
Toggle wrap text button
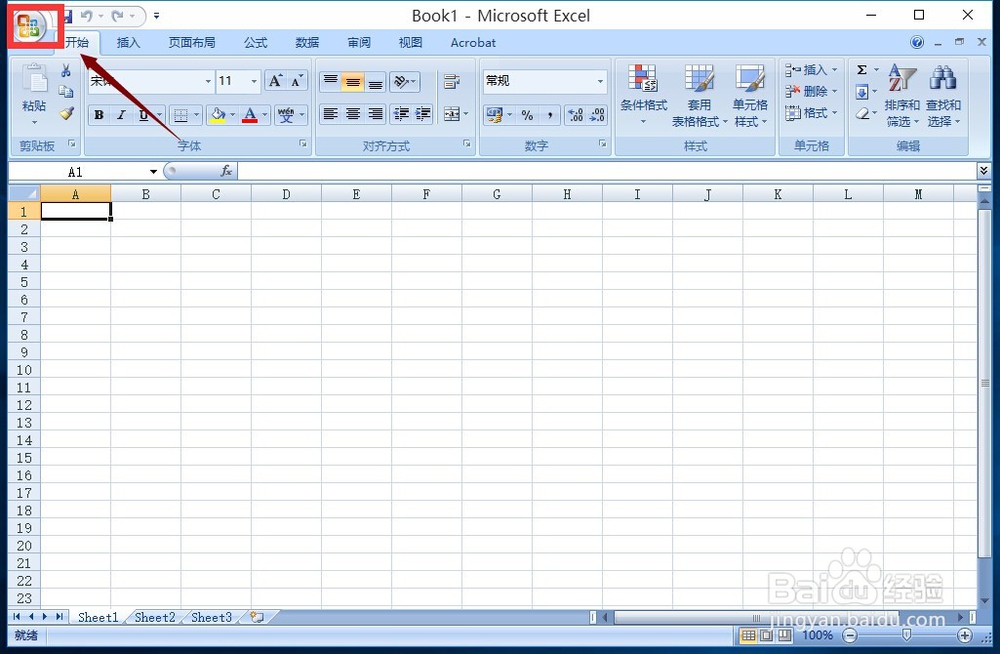452,82
